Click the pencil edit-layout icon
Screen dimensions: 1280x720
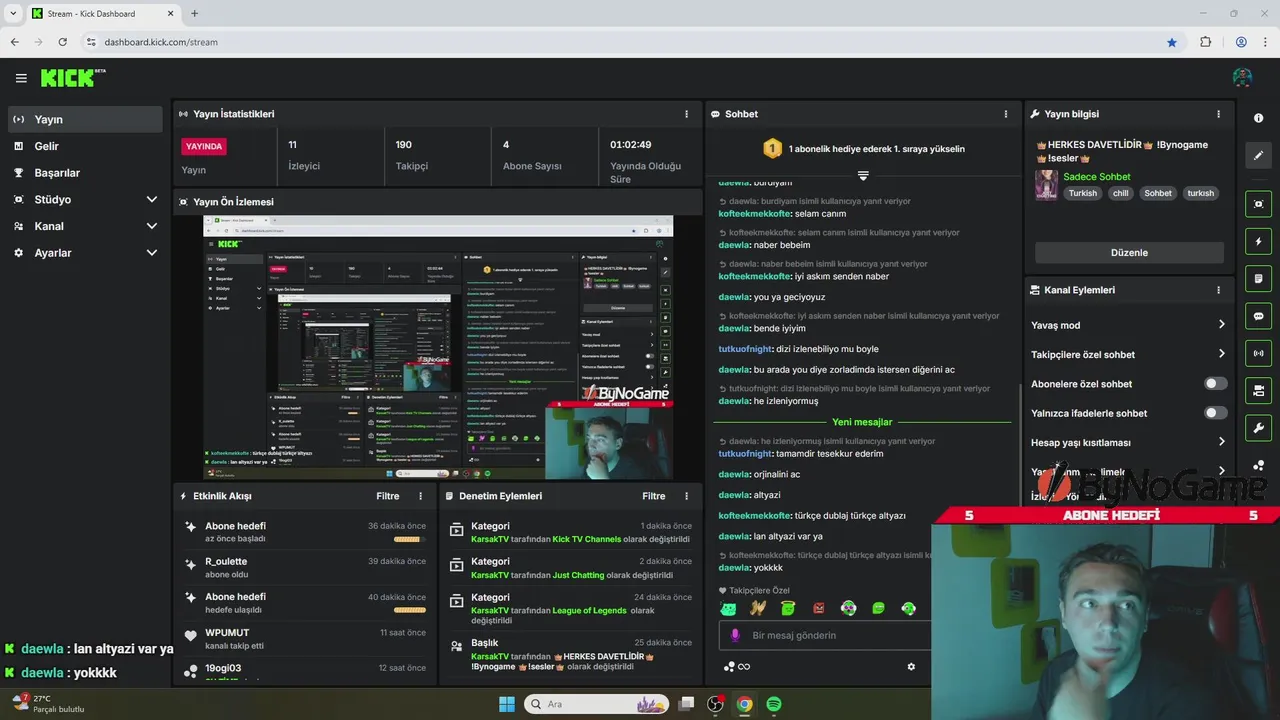1258,155
